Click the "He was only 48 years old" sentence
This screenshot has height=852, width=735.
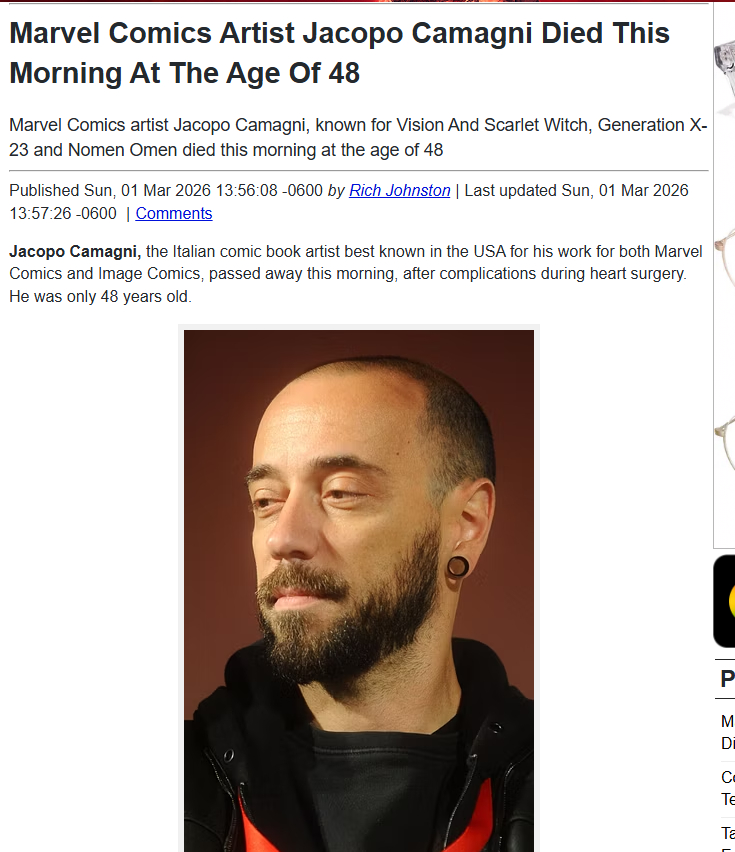click(x=100, y=297)
